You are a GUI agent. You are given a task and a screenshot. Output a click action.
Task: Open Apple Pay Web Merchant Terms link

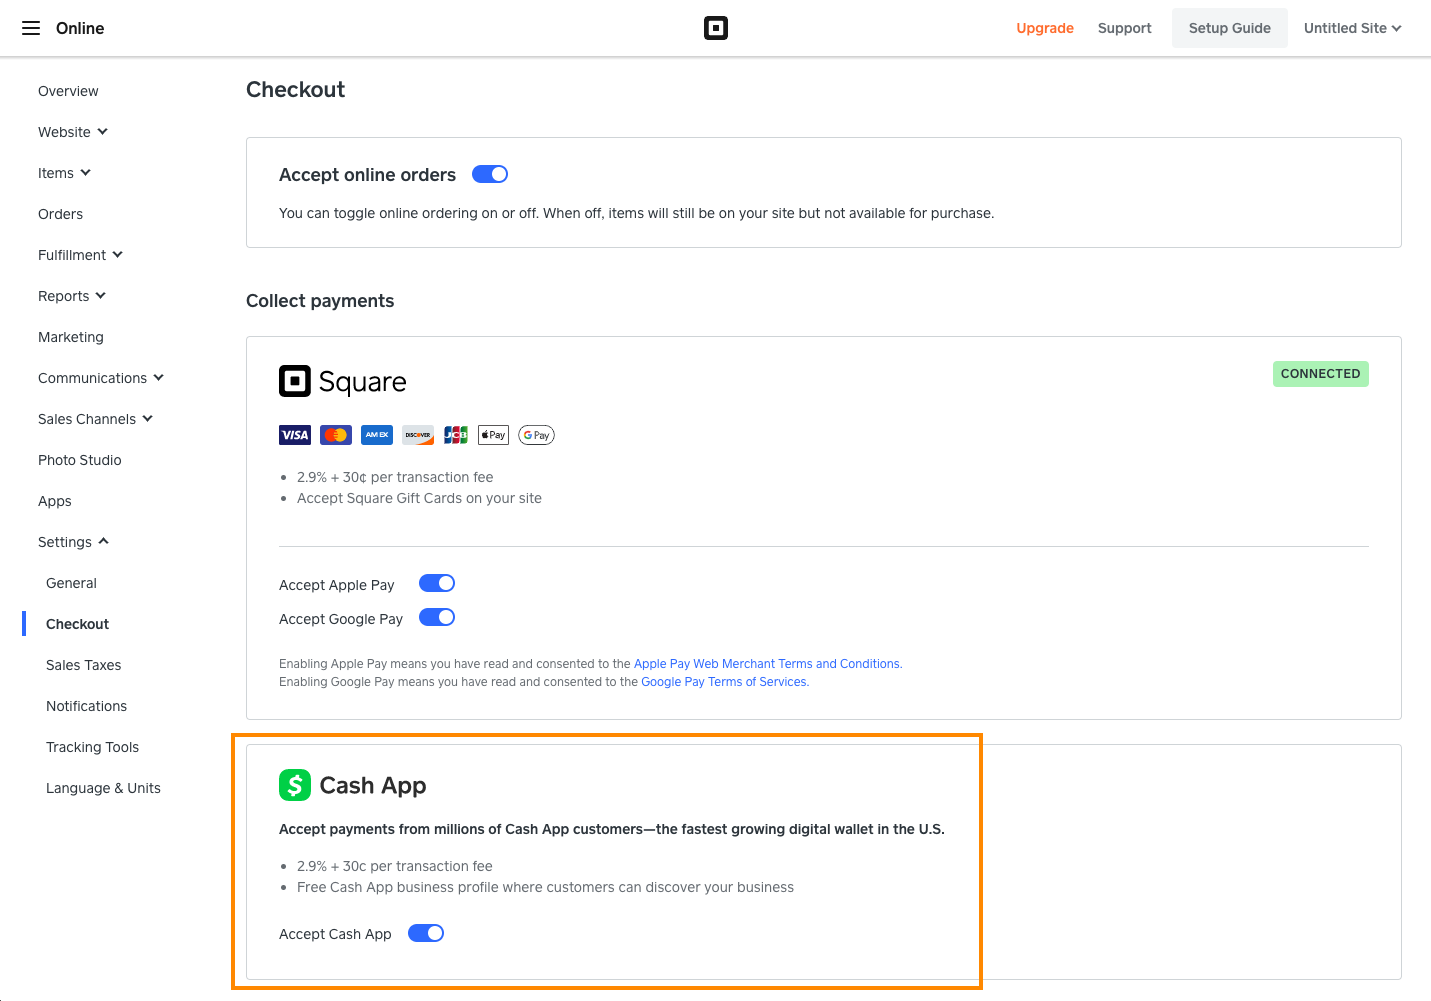click(767, 664)
